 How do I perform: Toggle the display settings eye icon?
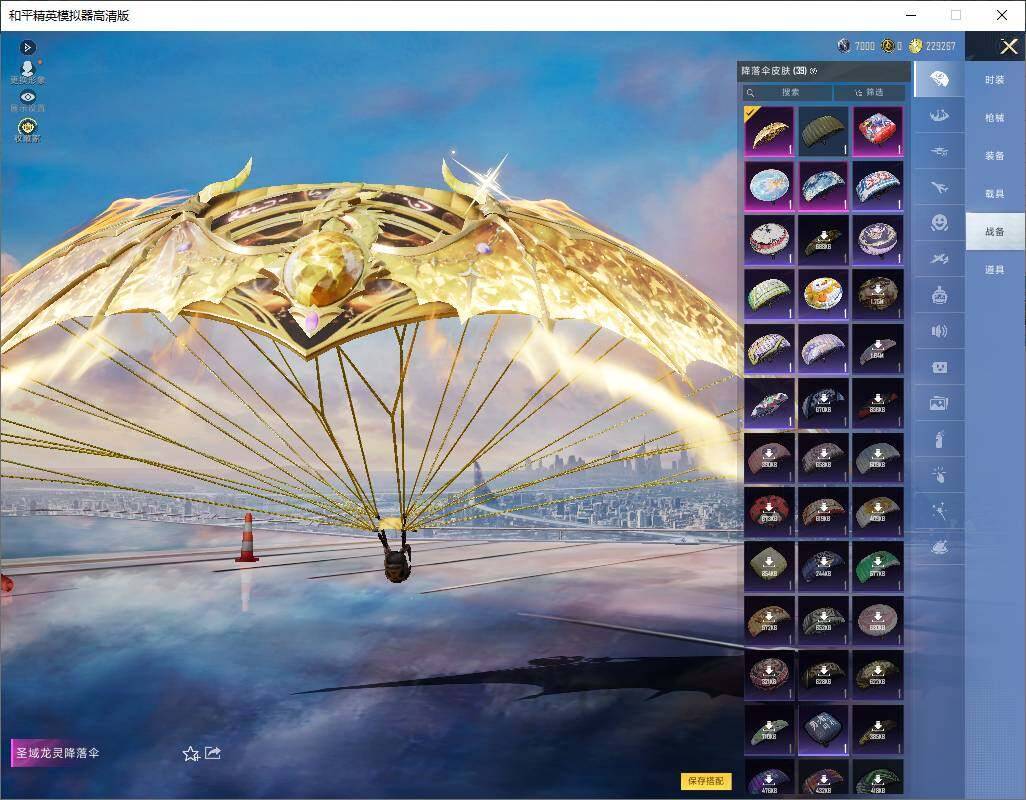(x=27, y=101)
